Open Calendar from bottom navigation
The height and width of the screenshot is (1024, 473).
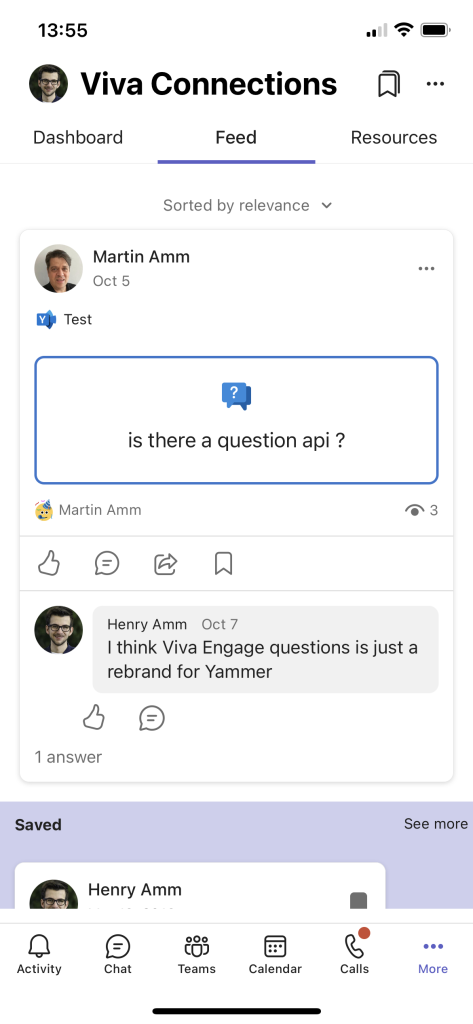point(275,954)
